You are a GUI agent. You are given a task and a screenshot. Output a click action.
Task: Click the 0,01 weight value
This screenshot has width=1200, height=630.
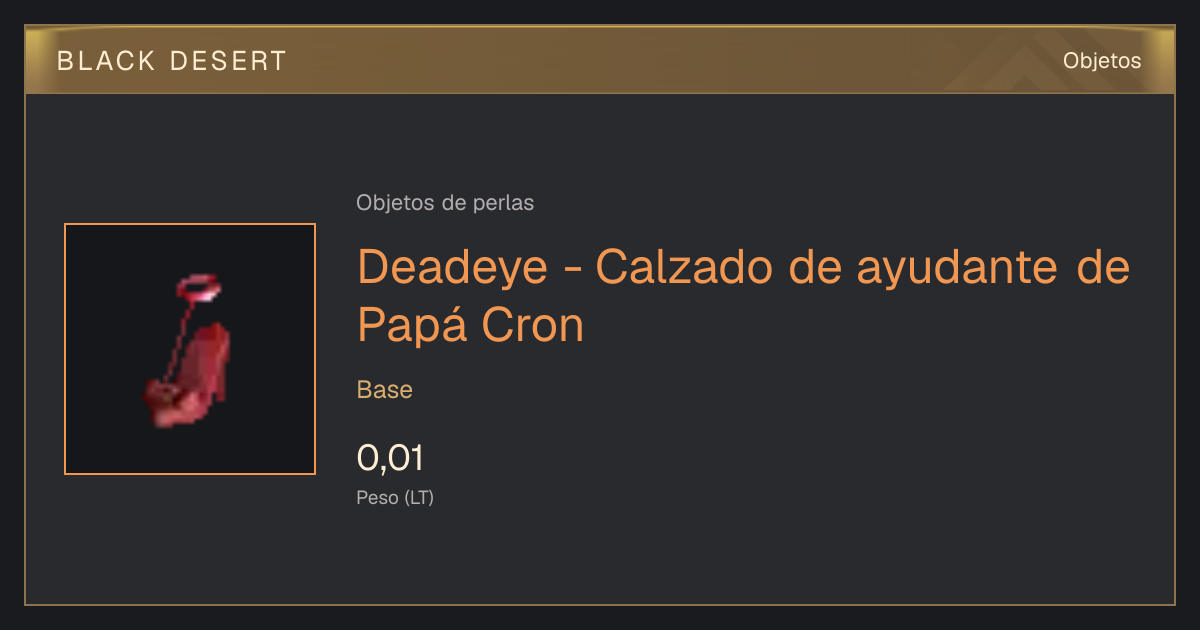point(391,458)
